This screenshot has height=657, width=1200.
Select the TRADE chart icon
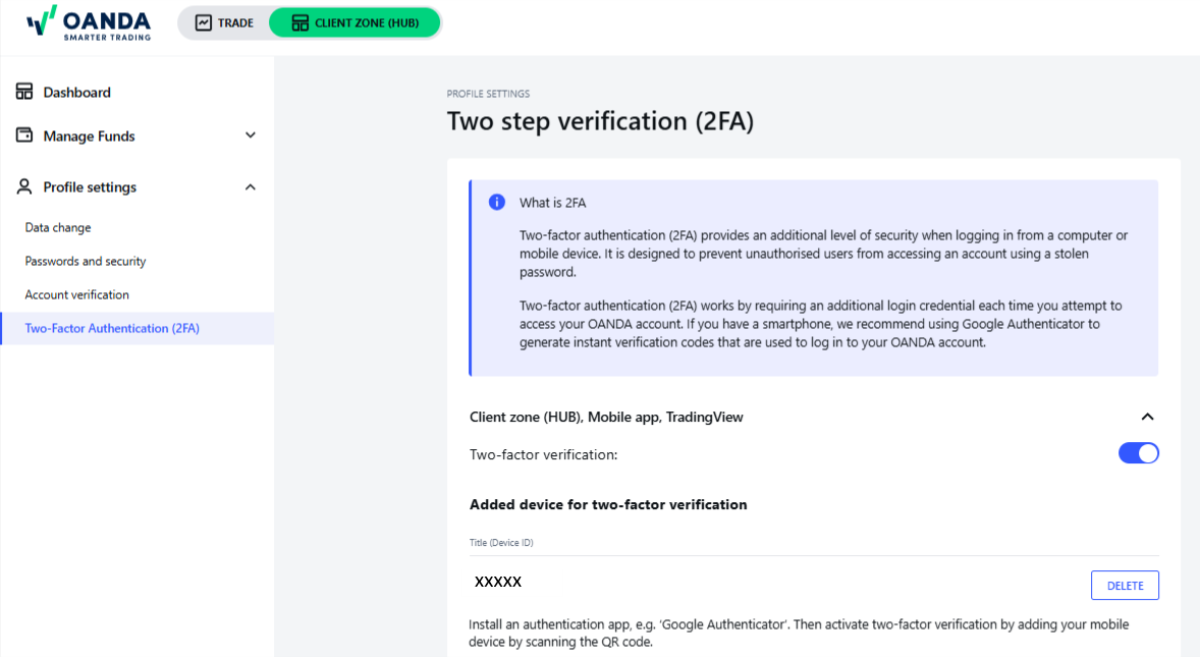click(206, 22)
